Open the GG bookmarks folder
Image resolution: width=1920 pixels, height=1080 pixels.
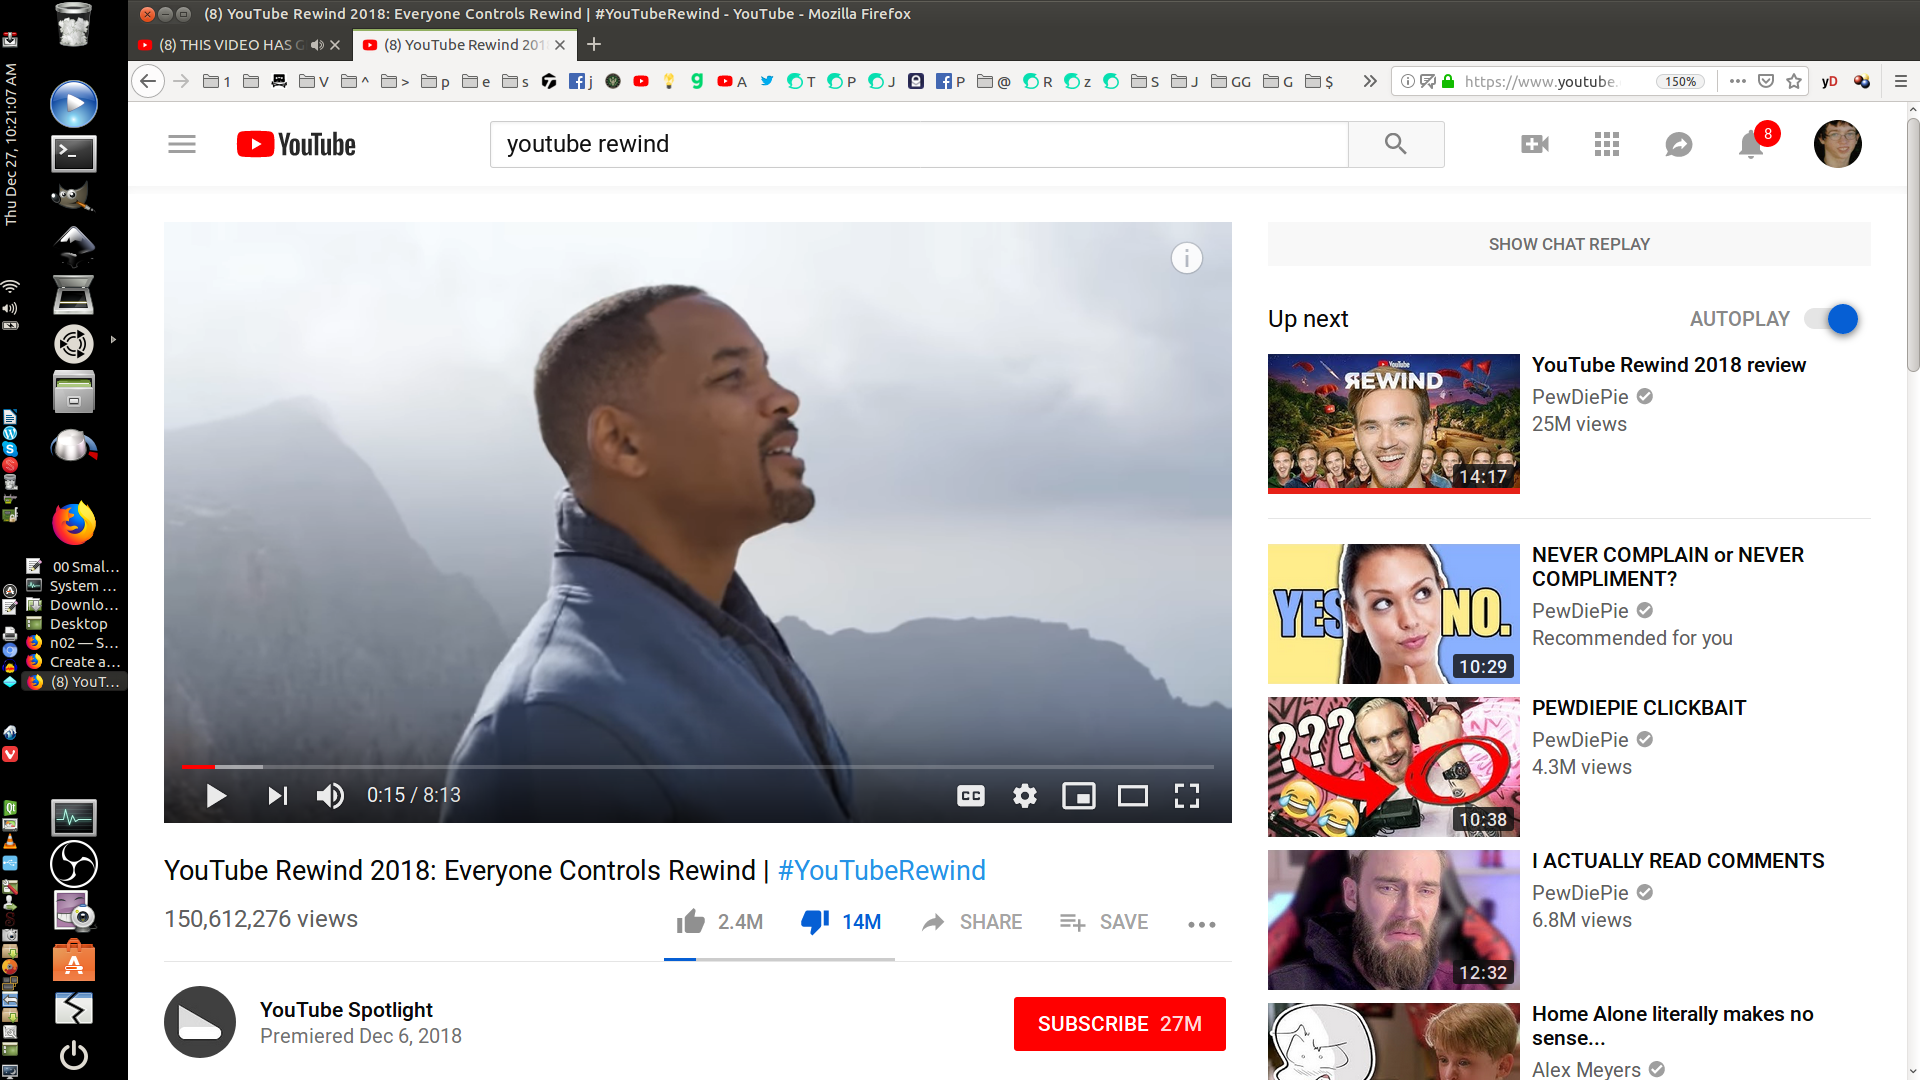point(1231,82)
